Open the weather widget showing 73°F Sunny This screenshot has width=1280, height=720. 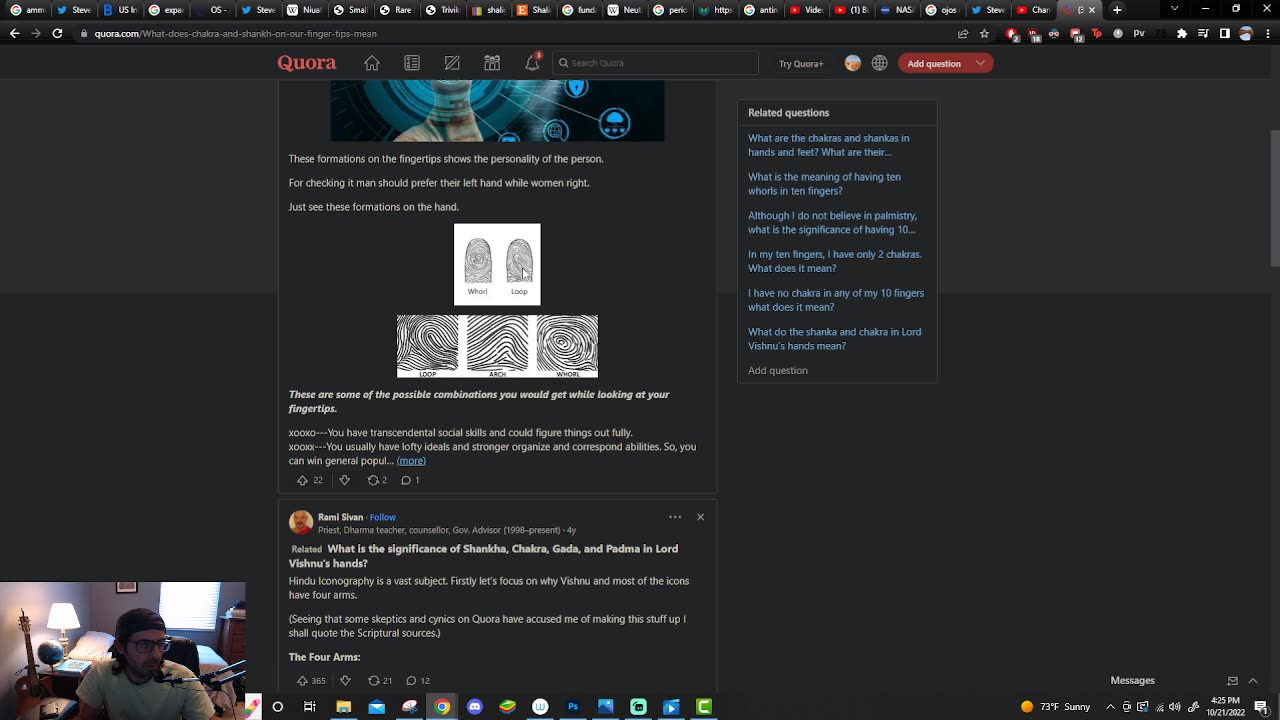[x=1056, y=707]
